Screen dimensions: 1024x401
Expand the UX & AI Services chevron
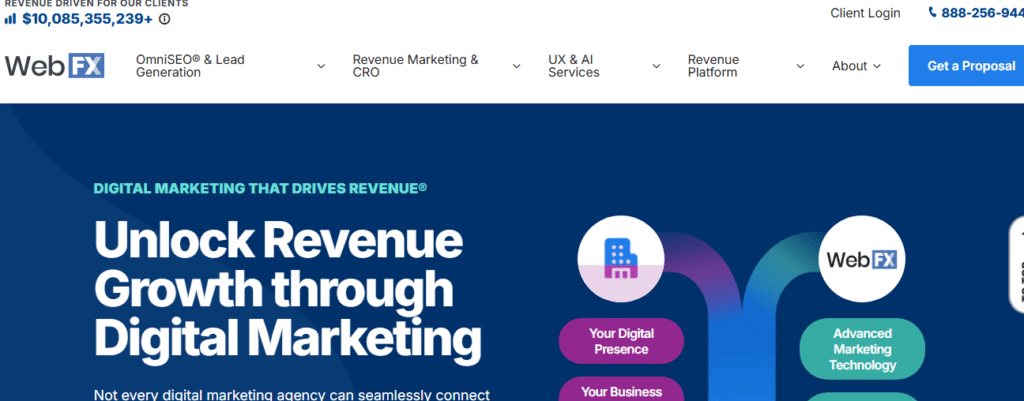[x=656, y=66]
